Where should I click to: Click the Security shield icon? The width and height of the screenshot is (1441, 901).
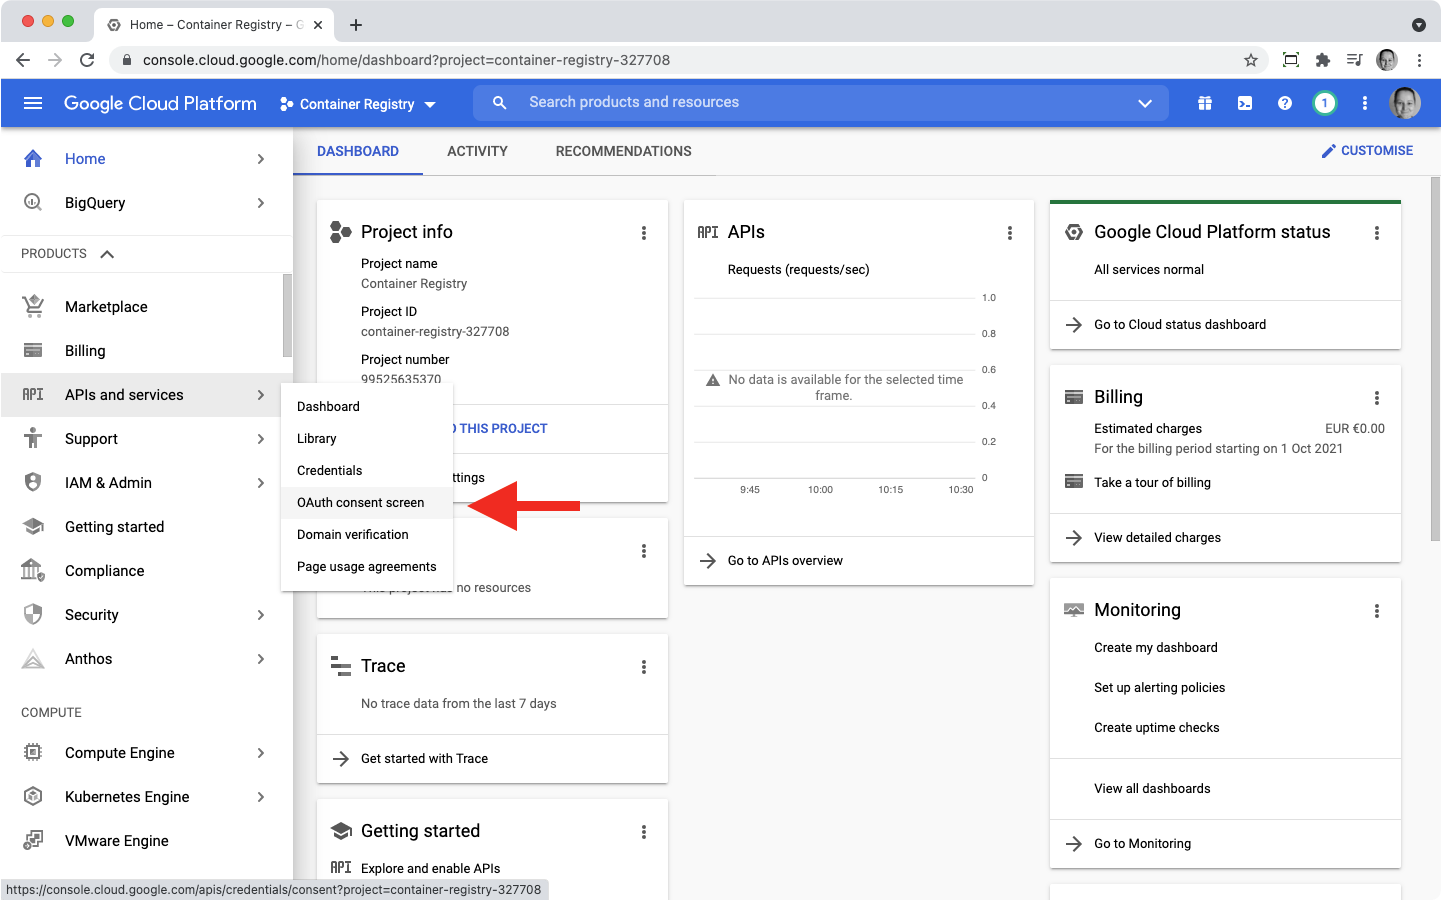point(33,614)
